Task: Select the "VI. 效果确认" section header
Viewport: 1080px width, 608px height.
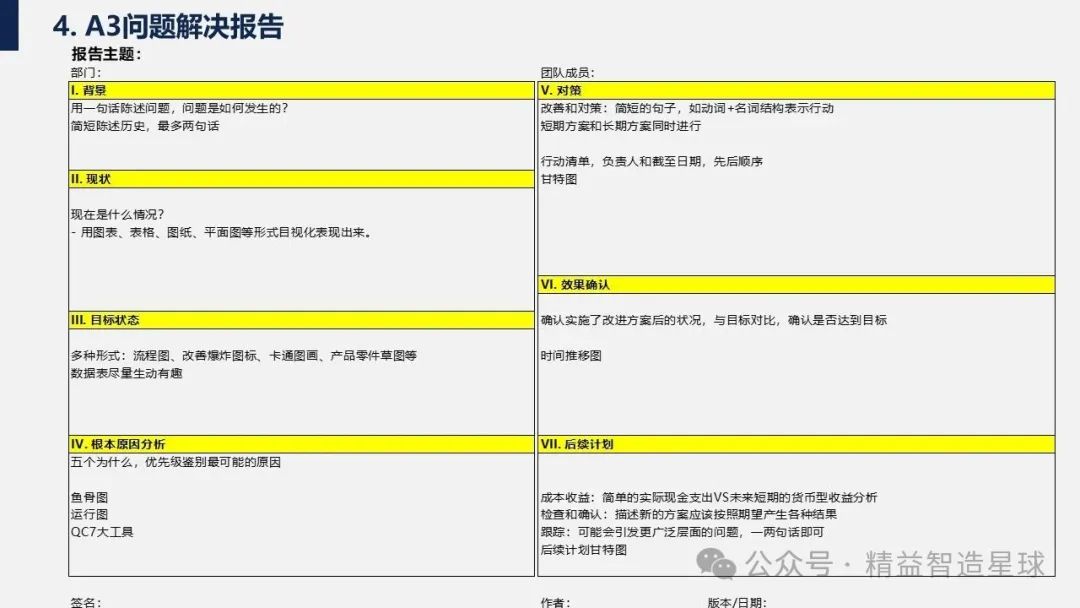Action: (x=796, y=284)
